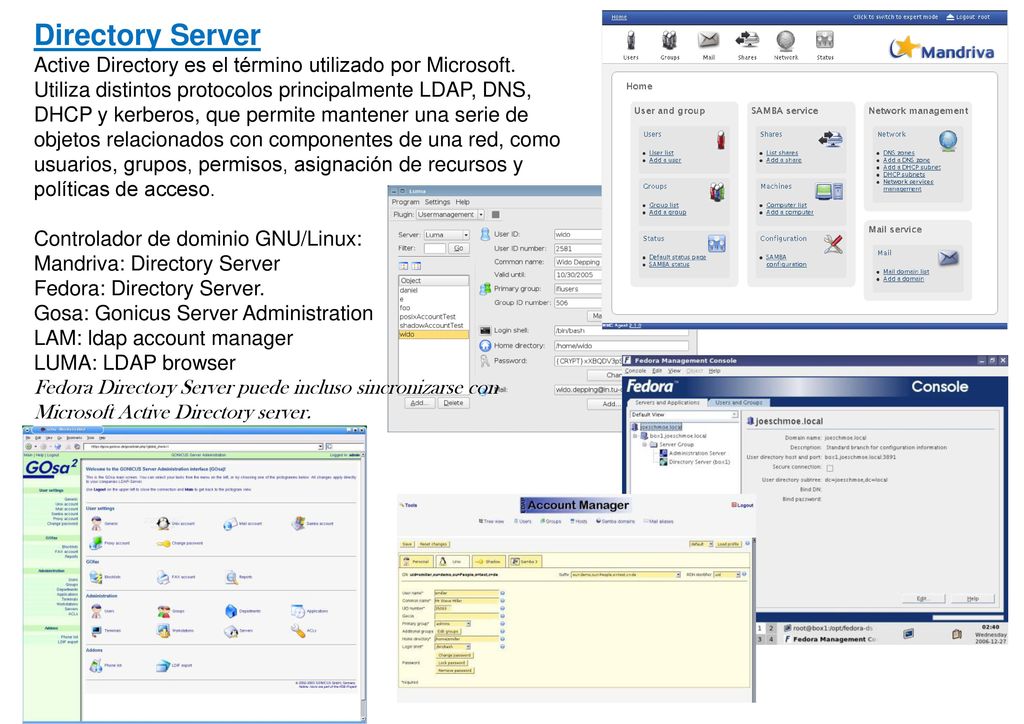Open the Blocklists icon in GOsa

(x=96, y=577)
